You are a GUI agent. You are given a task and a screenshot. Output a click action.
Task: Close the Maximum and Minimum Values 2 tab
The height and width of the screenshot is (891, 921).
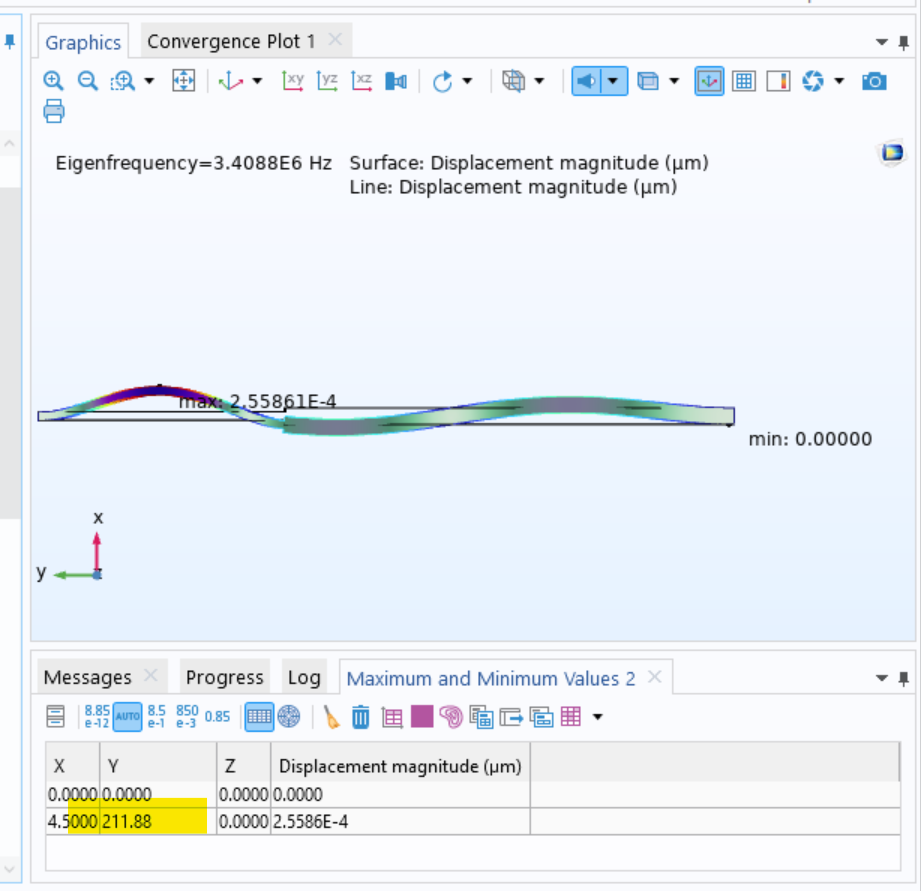[x=654, y=677]
